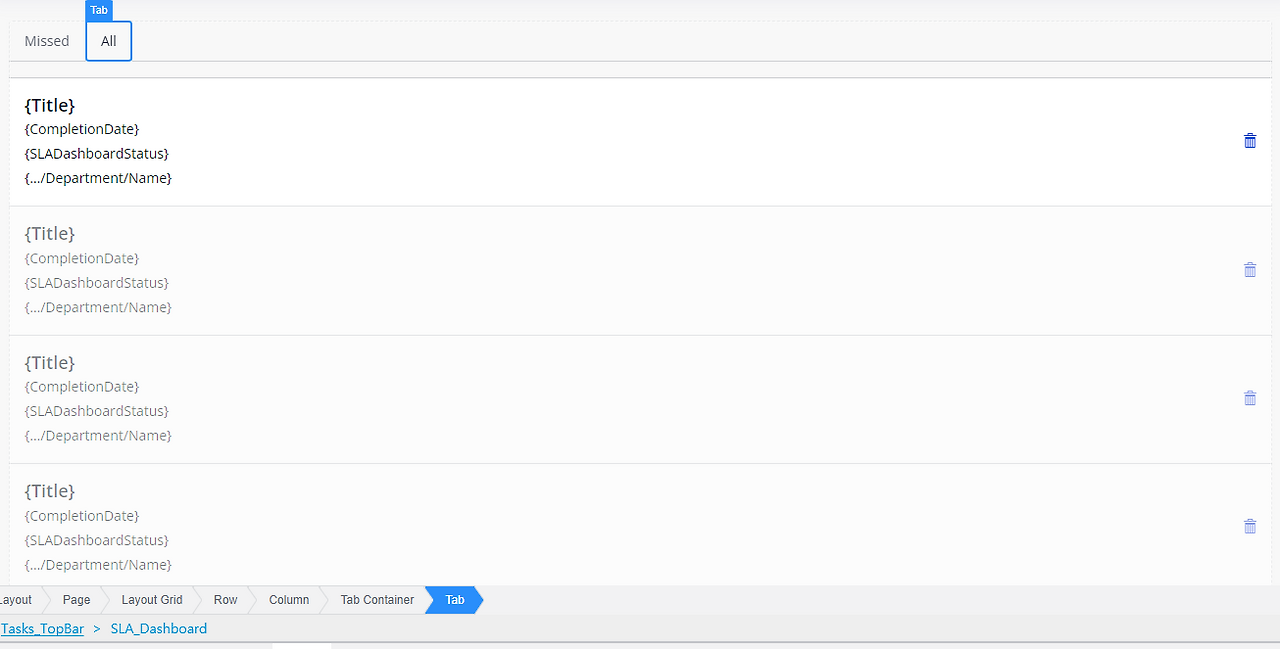Select the {.../Department/Name} placeholder
This screenshot has height=649, width=1280.
point(98,178)
